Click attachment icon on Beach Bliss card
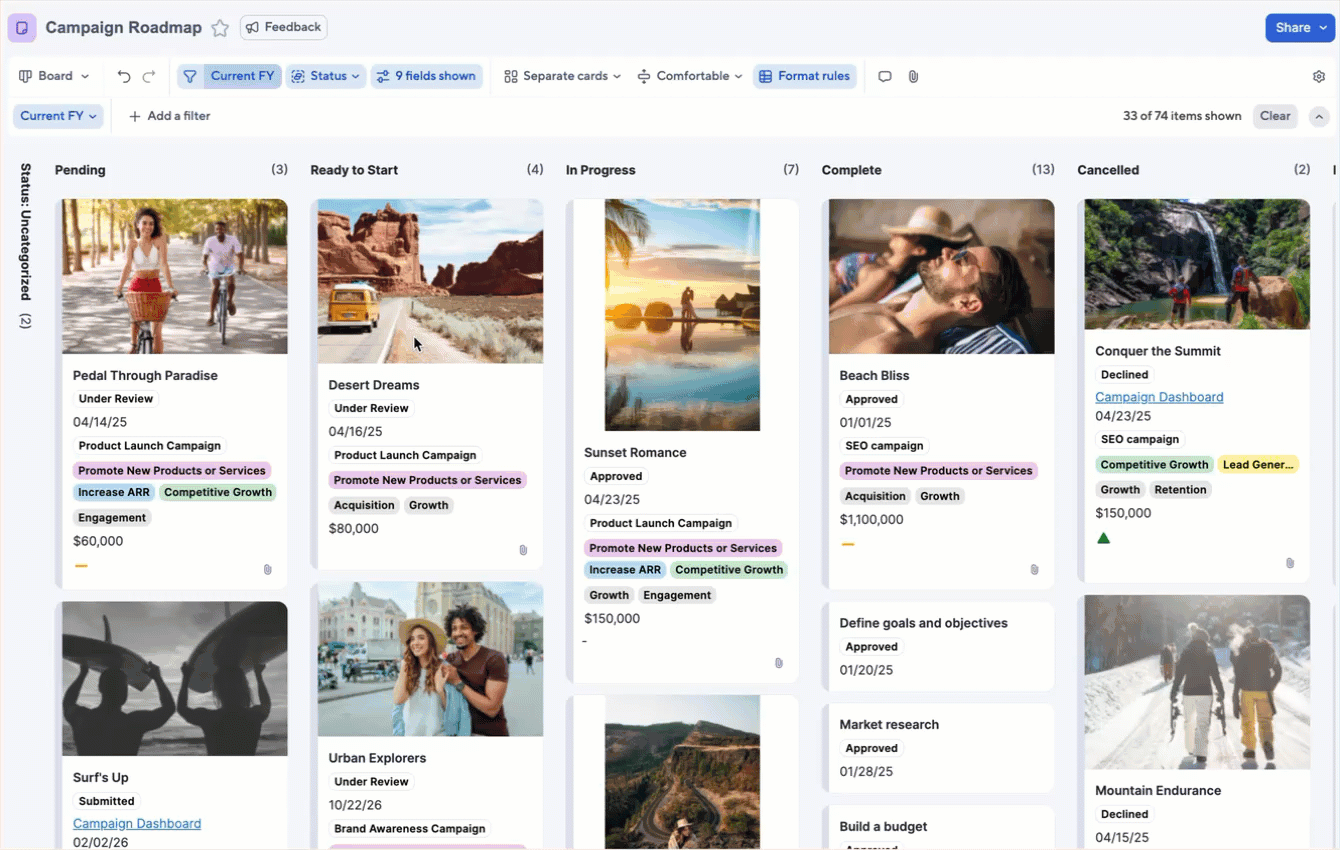The height and width of the screenshot is (850, 1340). pos(1034,569)
